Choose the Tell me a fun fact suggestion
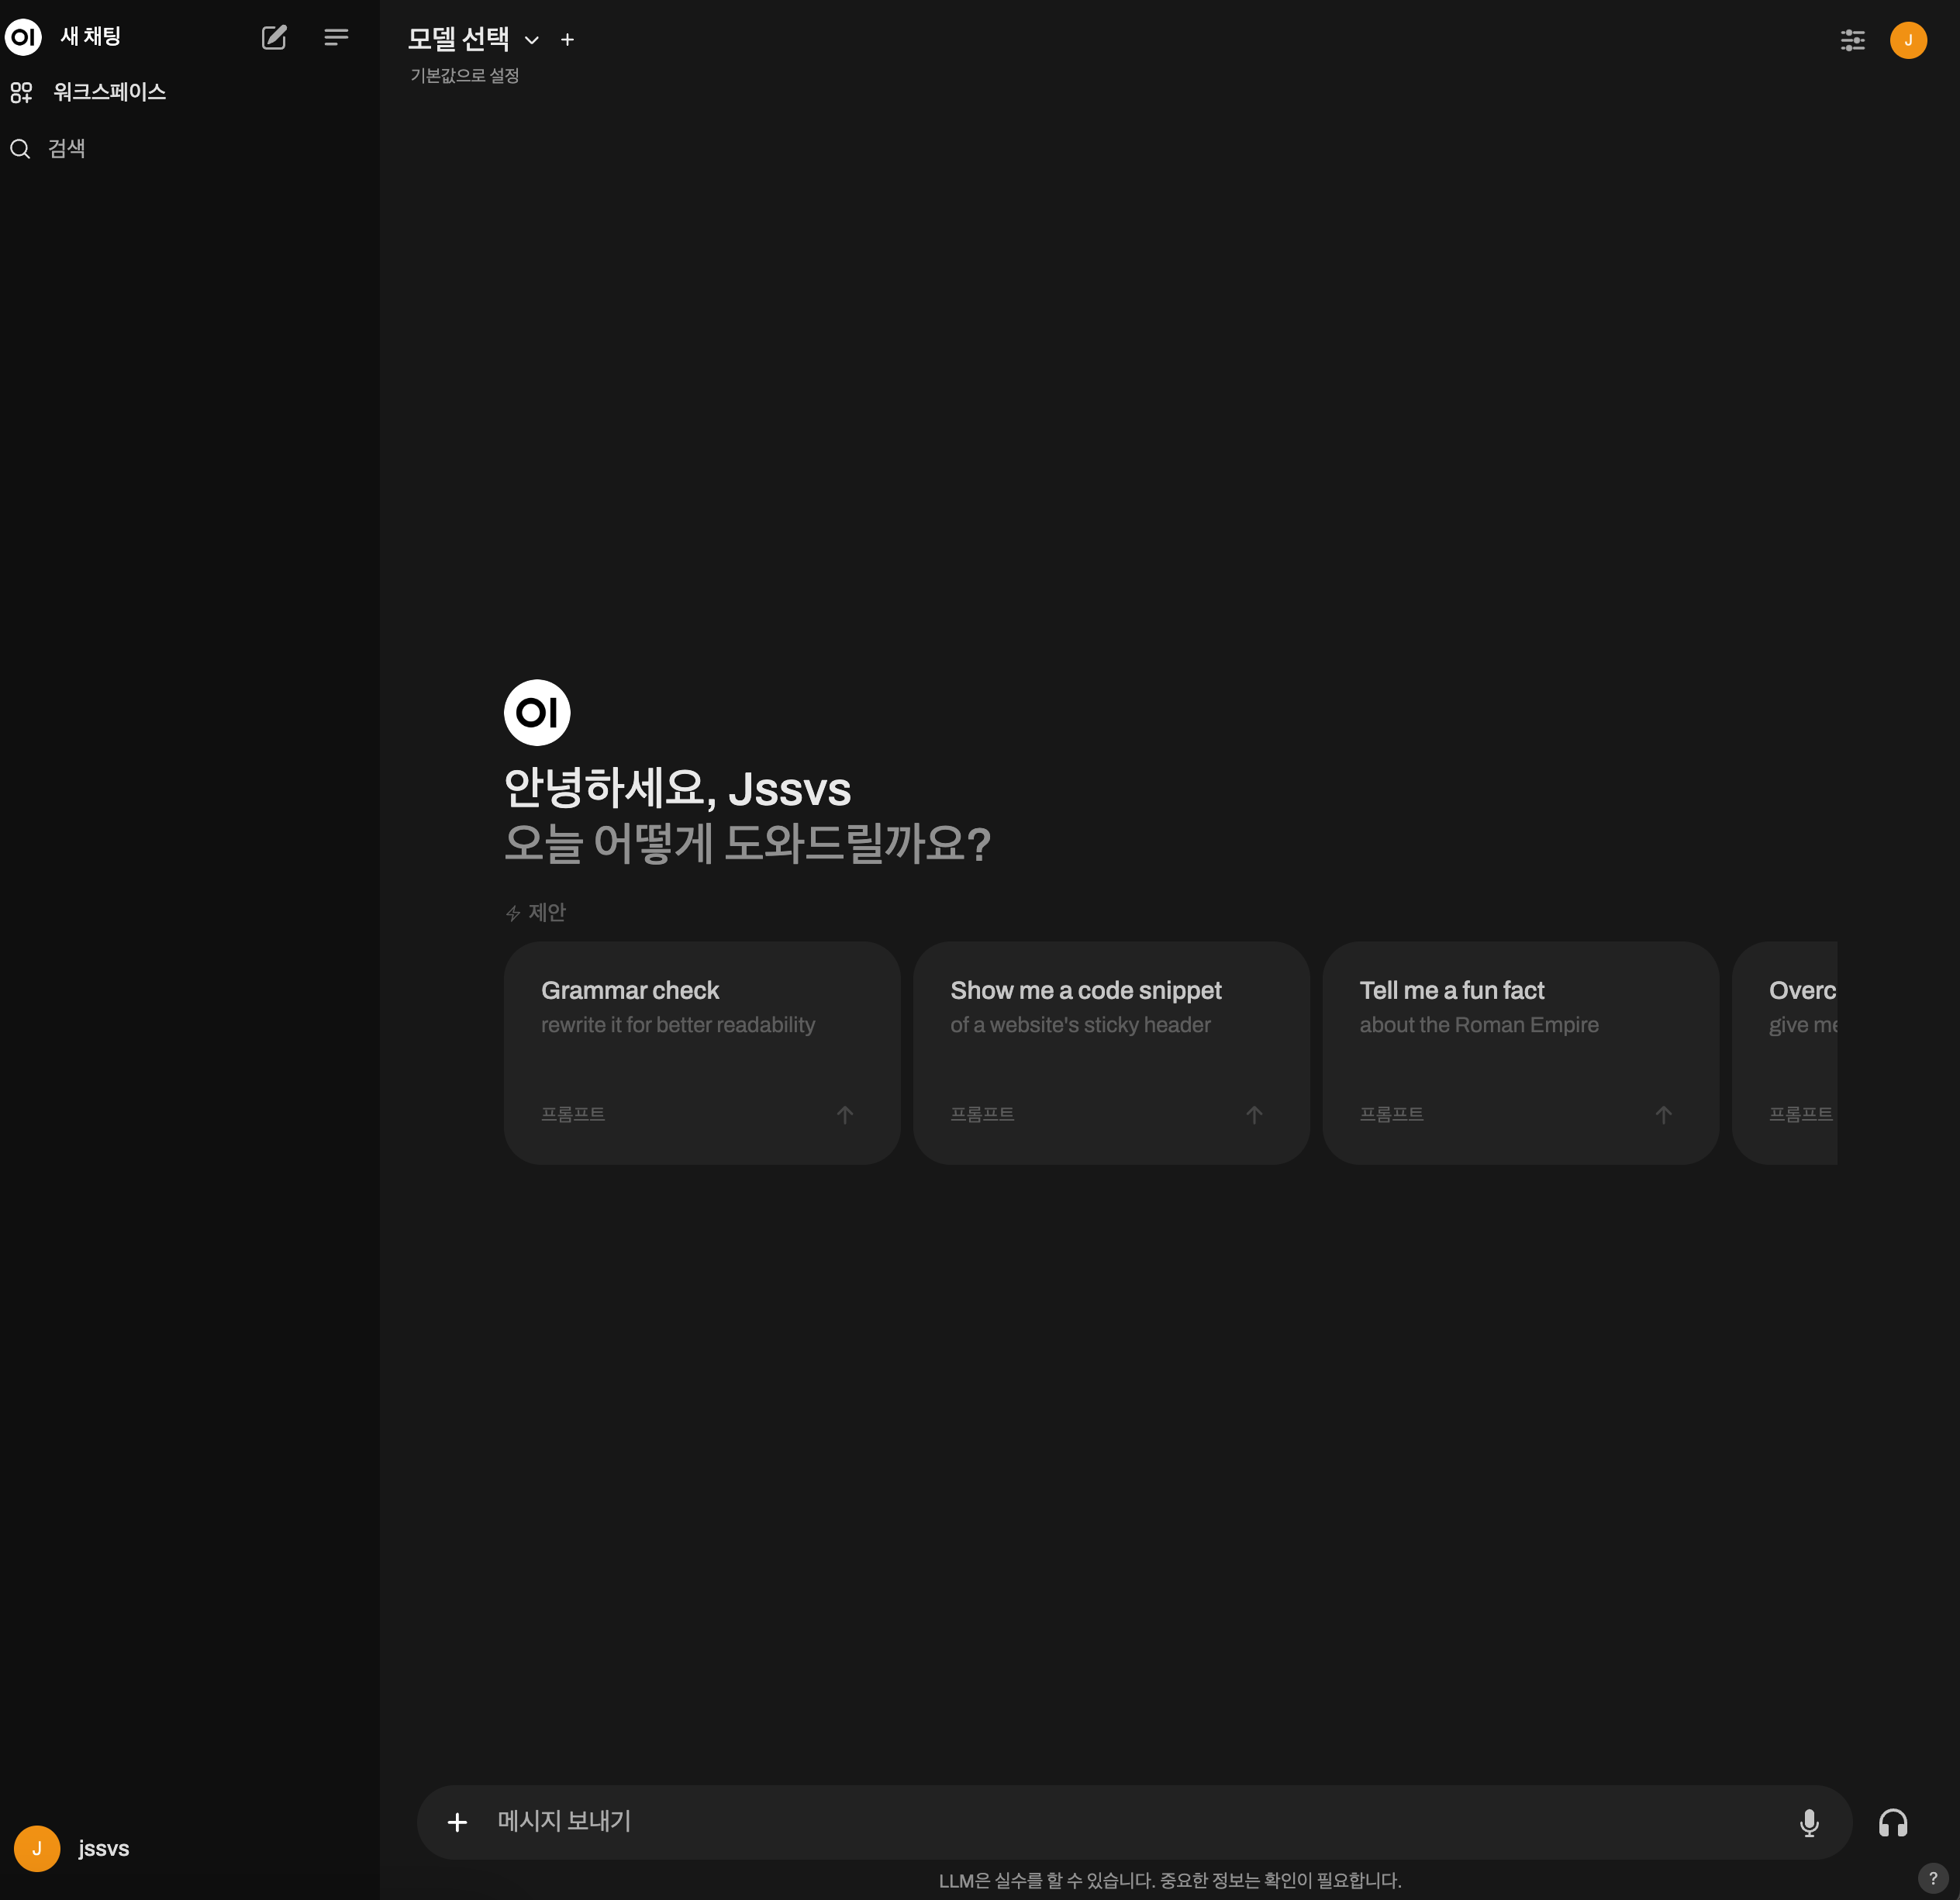The height and width of the screenshot is (1900, 1960). pos(1519,1051)
